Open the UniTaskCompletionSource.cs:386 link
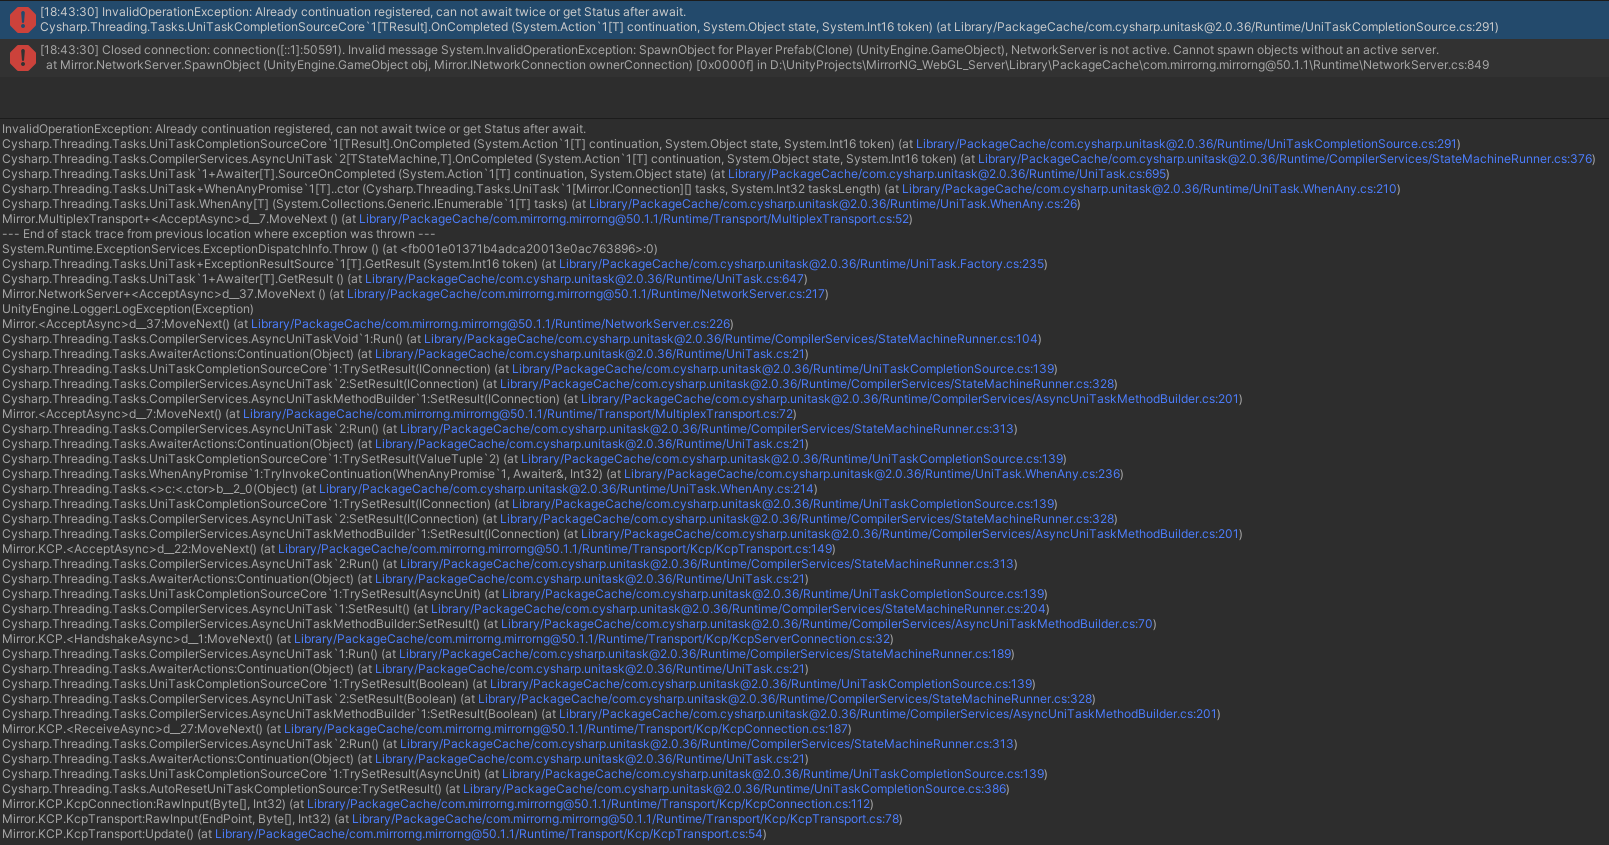 click(735, 789)
